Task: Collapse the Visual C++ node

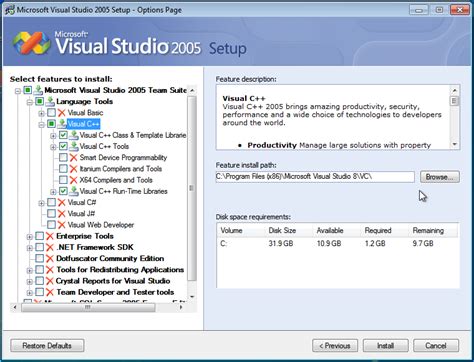Action: pyautogui.click(x=41, y=125)
